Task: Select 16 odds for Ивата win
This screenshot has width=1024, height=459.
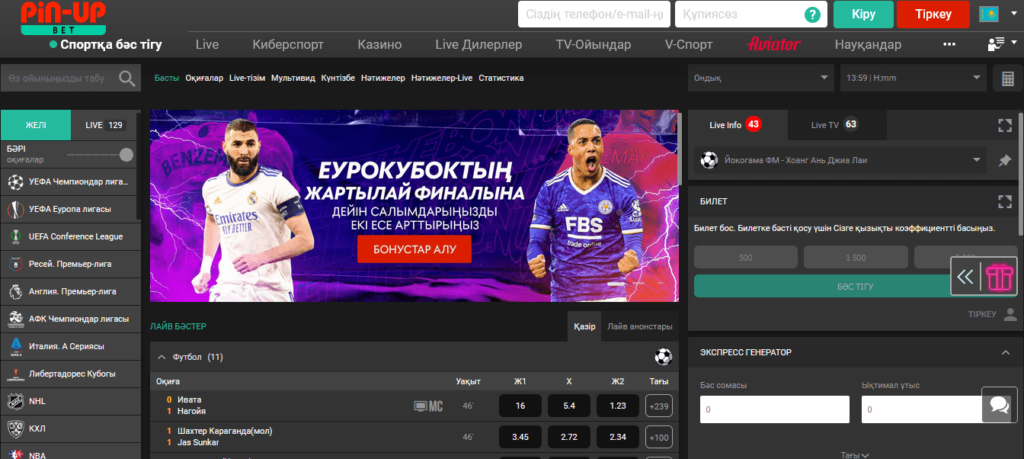Action: (520, 406)
